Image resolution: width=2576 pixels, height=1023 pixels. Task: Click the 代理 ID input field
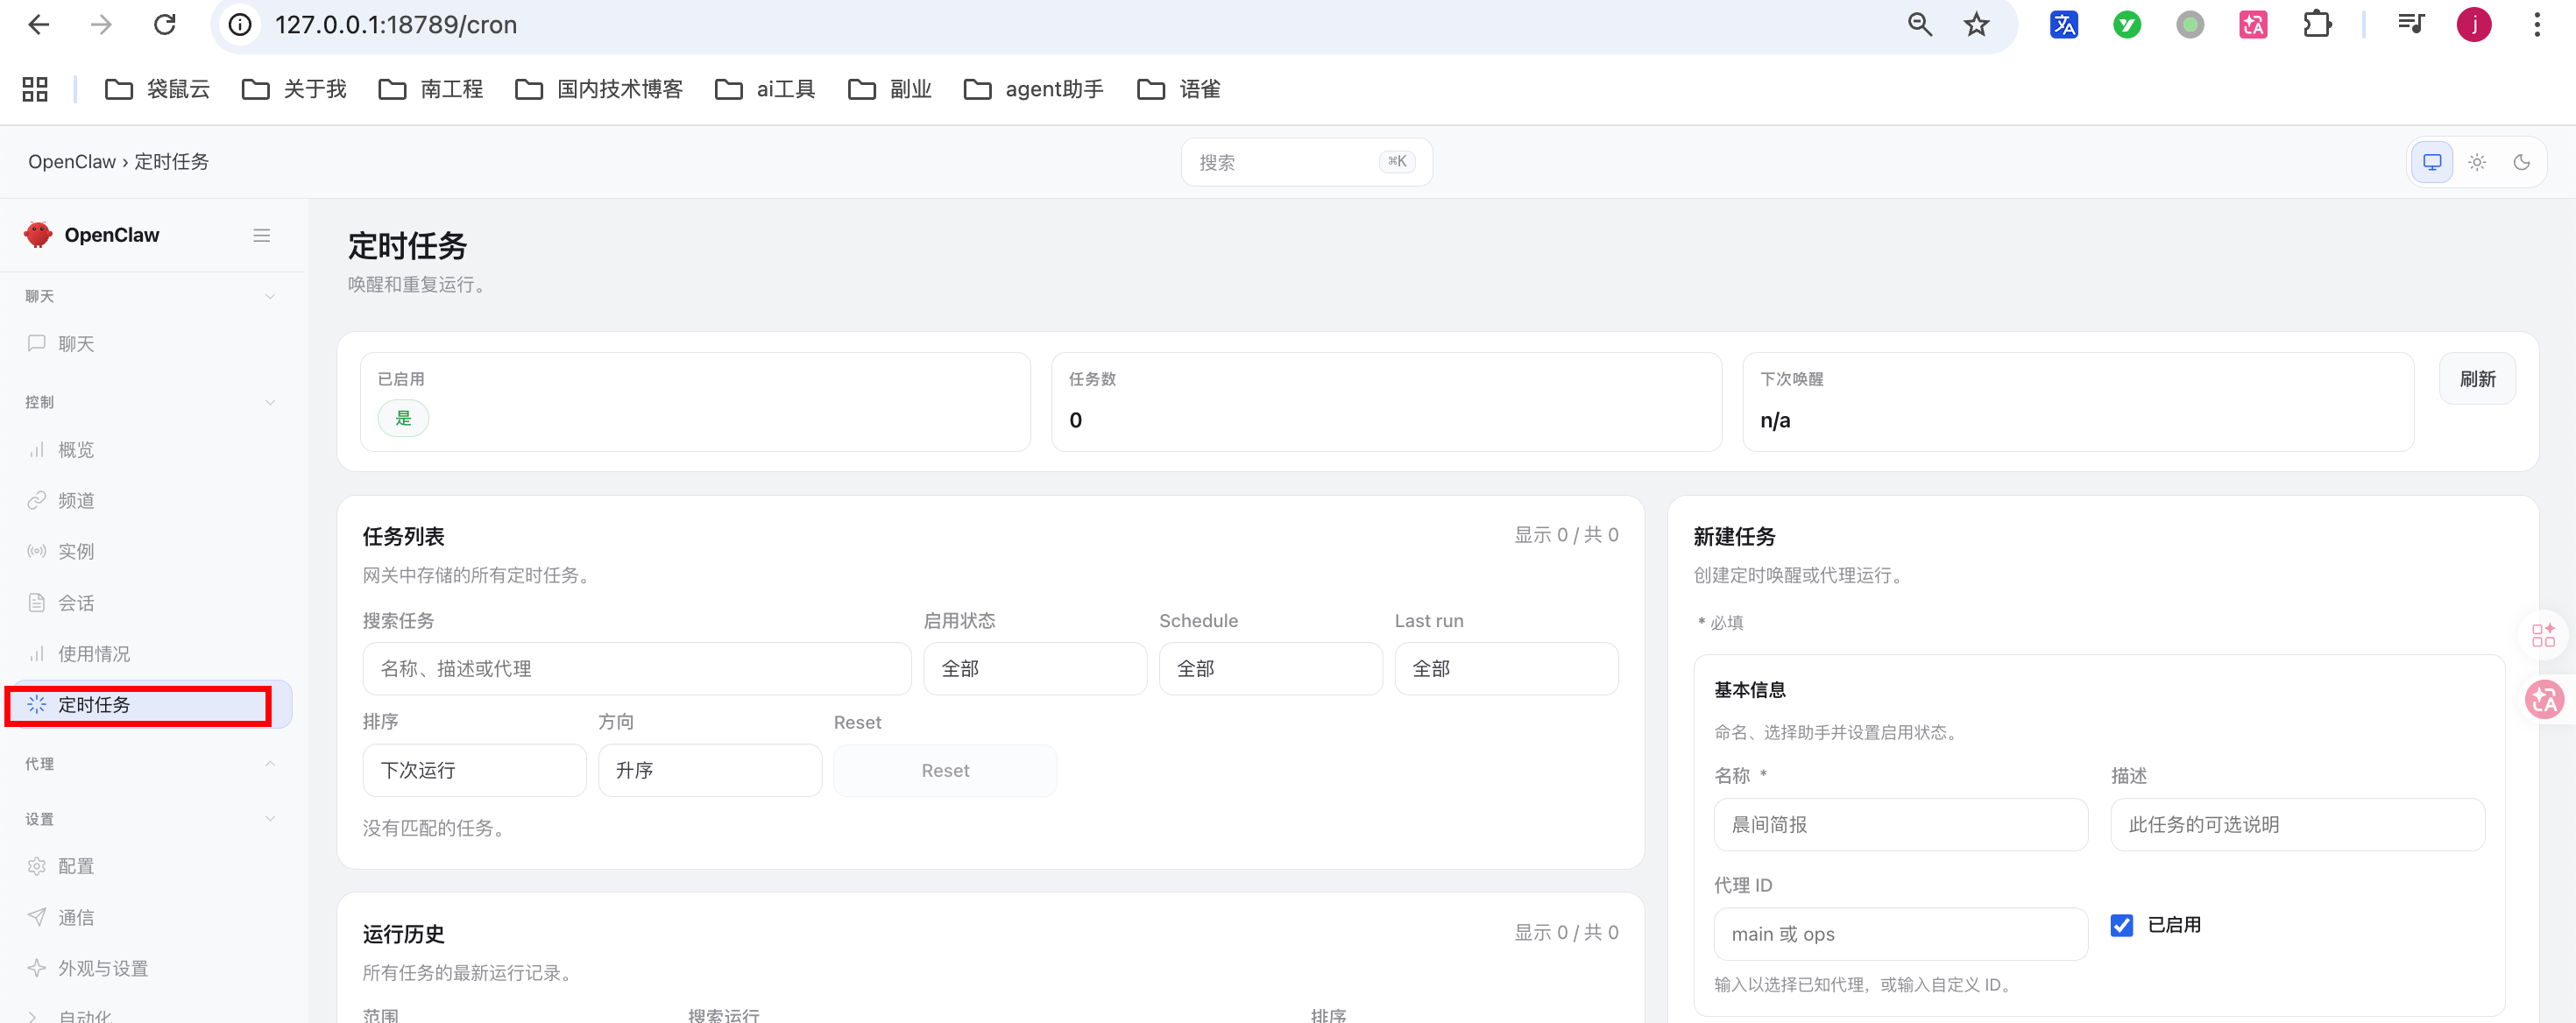coord(1900,934)
